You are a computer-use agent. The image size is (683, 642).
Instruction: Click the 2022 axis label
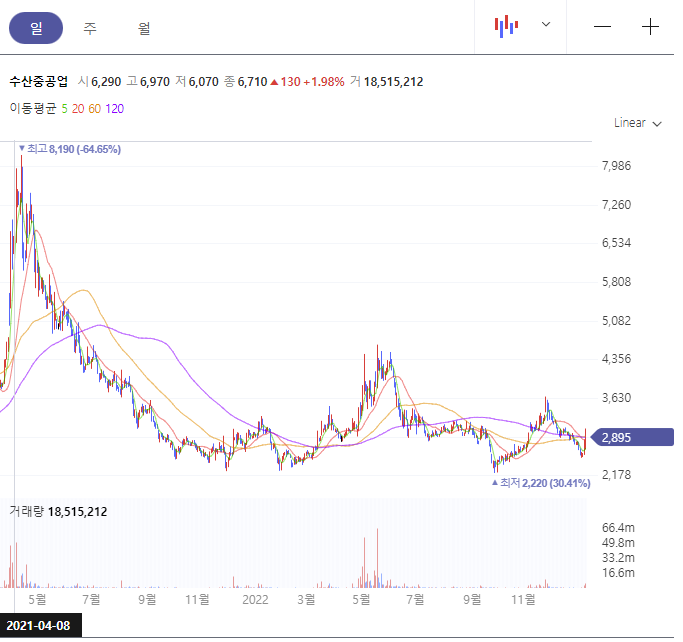pyautogui.click(x=255, y=600)
